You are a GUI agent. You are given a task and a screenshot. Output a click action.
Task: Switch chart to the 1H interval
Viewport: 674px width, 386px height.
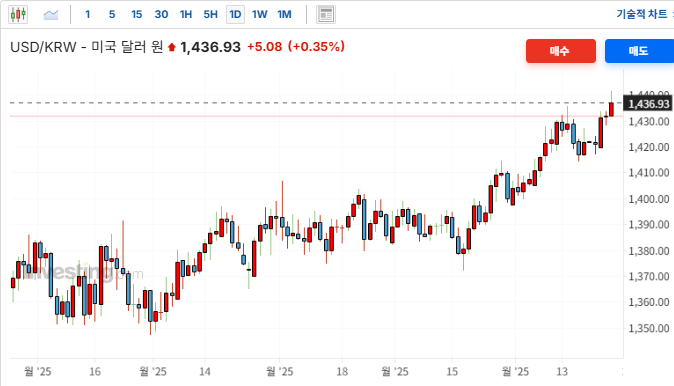tap(186, 15)
